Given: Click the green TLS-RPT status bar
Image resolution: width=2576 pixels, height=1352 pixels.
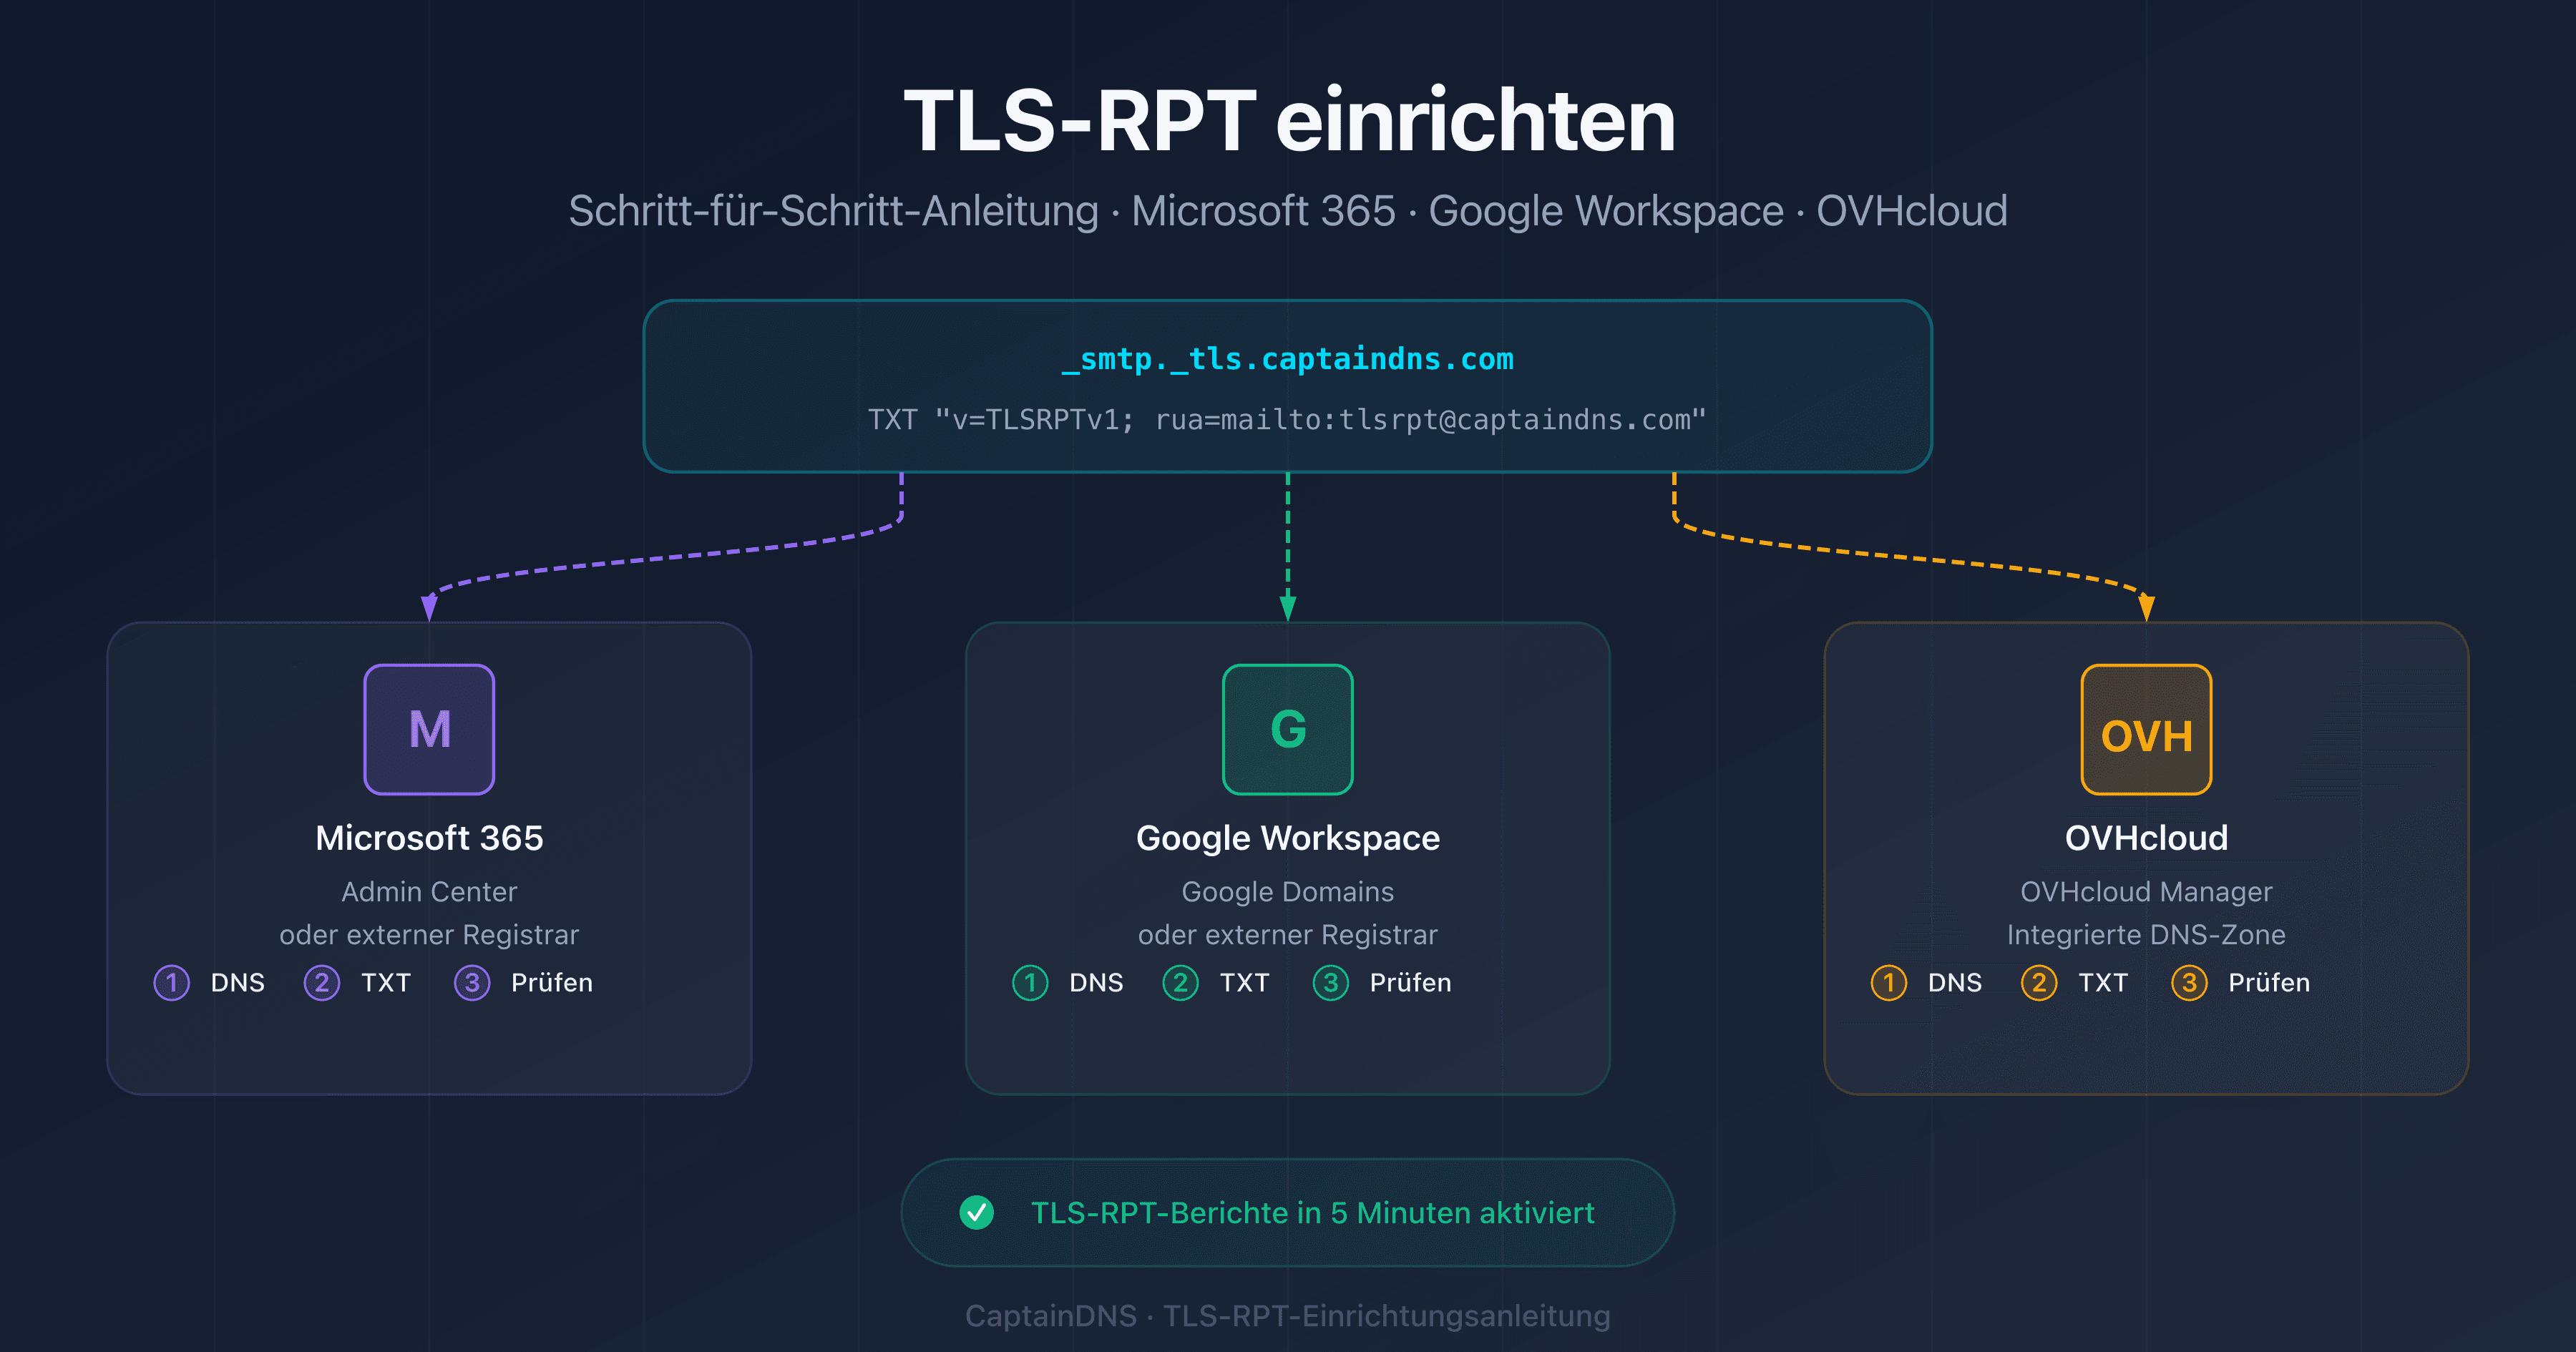Looking at the screenshot, I should point(1288,1213).
